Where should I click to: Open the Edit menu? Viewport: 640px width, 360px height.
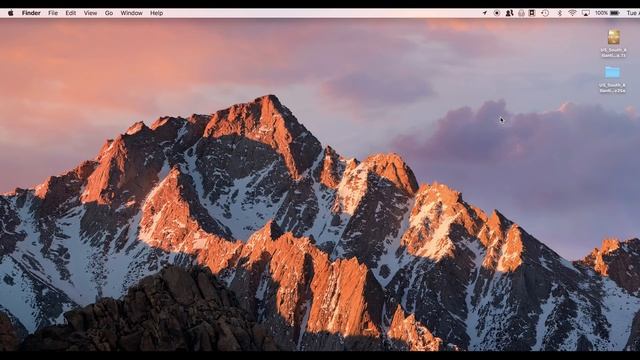(71, 13)
